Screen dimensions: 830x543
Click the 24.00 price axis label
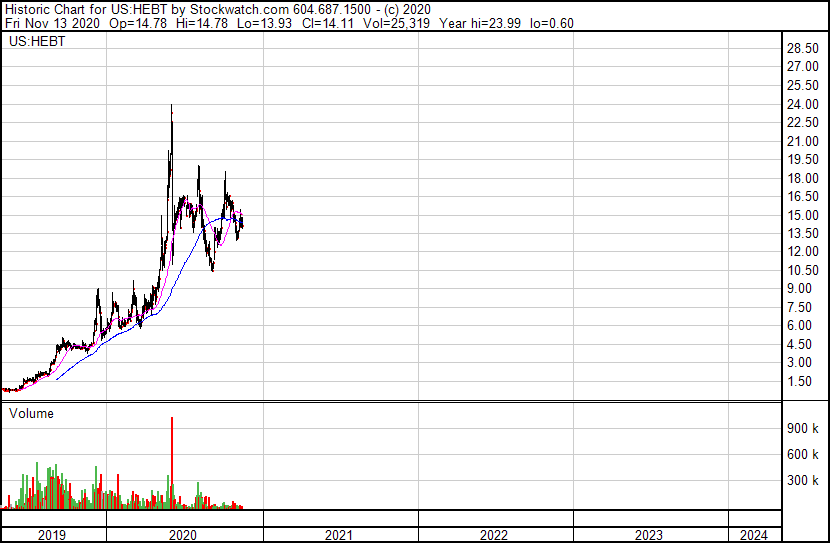point(803,105)
